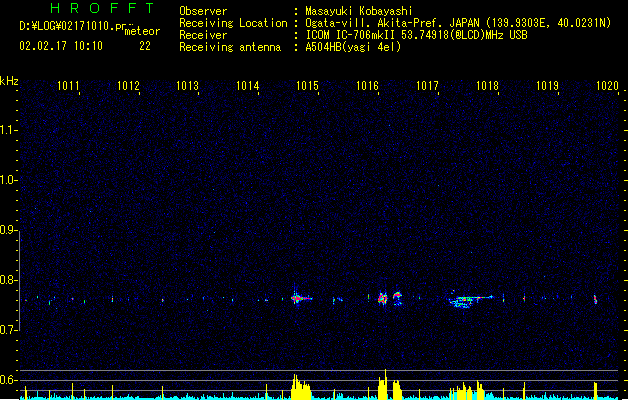Click the small echo near 1020
629x400 pixels.
pyautogui.click(x=595, y=299)
